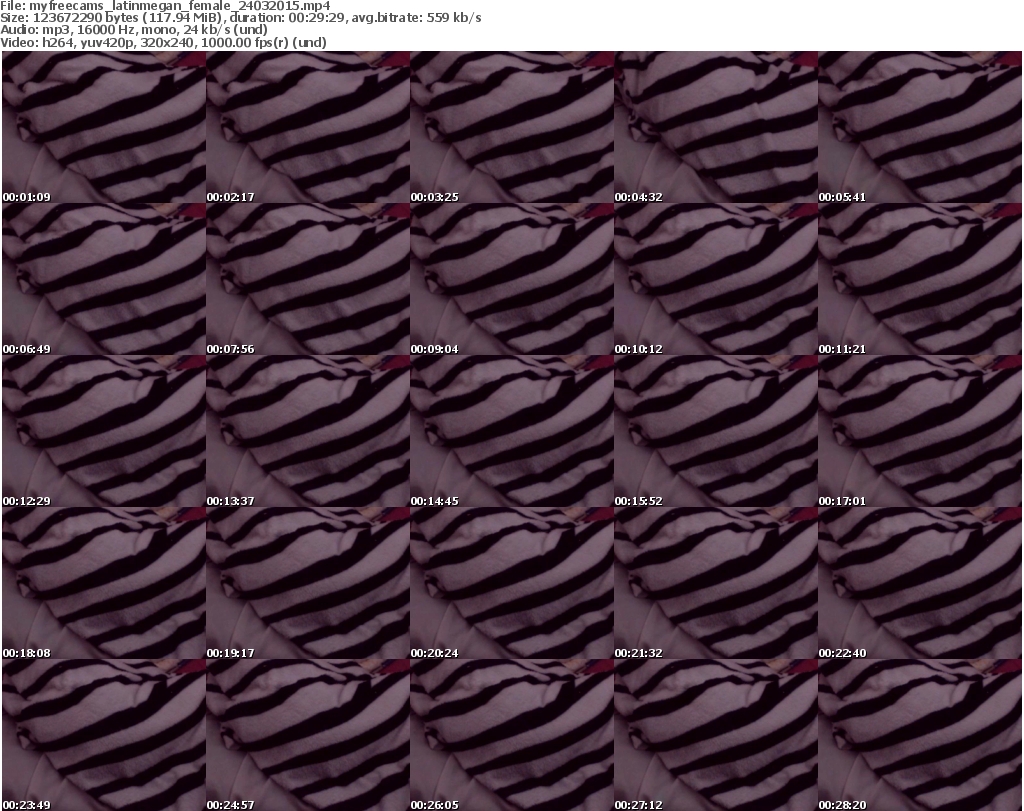This screenshot has width=1024, height=811.
Task: Pick the 00:17:01 video frame
Action: (x=920, y=432)
